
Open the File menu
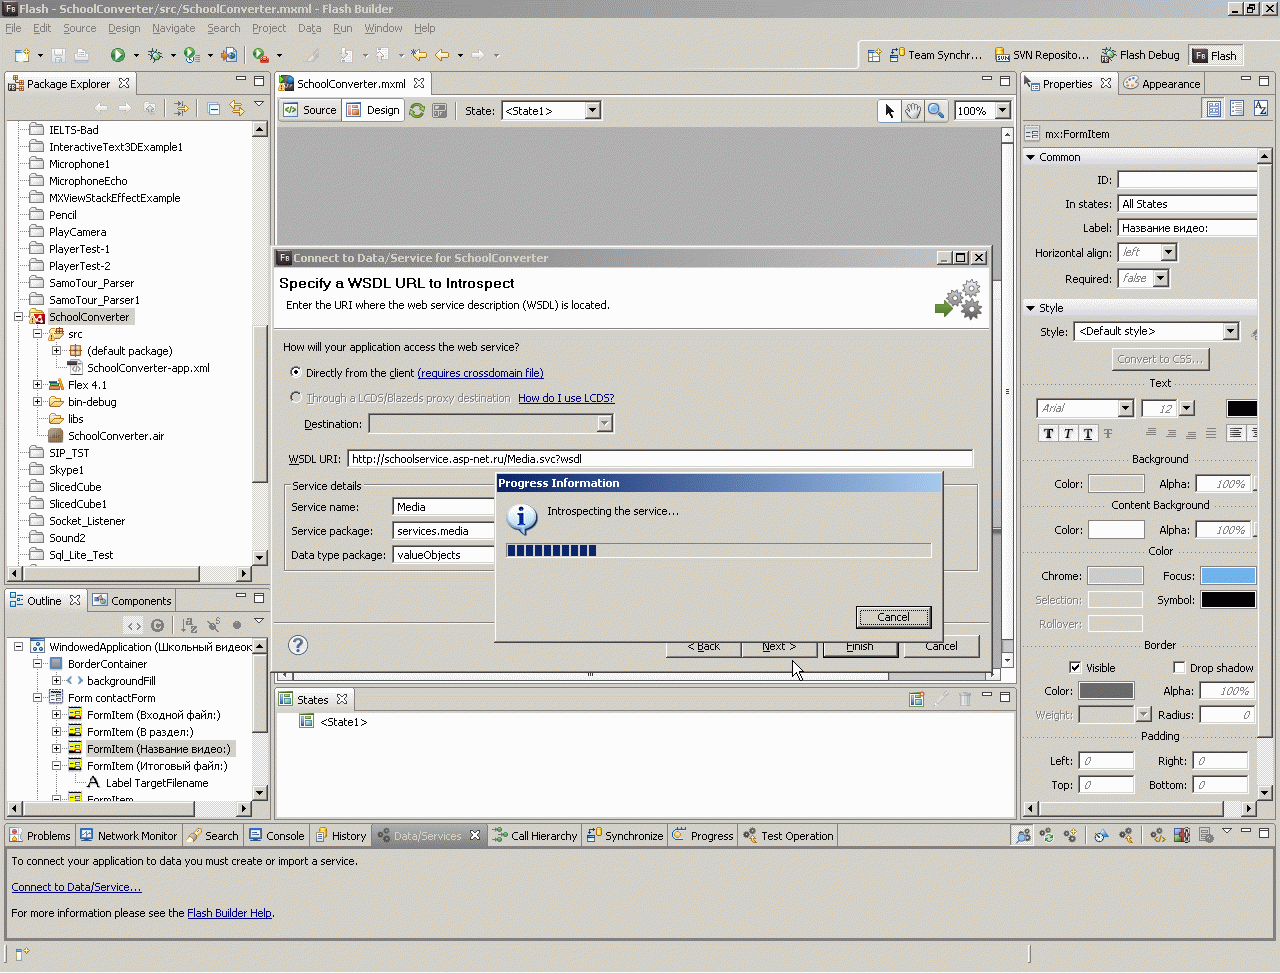pos(13,28)
